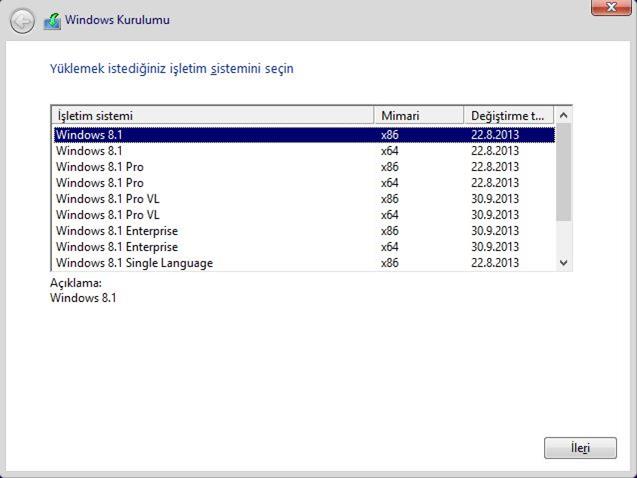
Task: Sort by Mimari column header
Action: coord(418,116)
